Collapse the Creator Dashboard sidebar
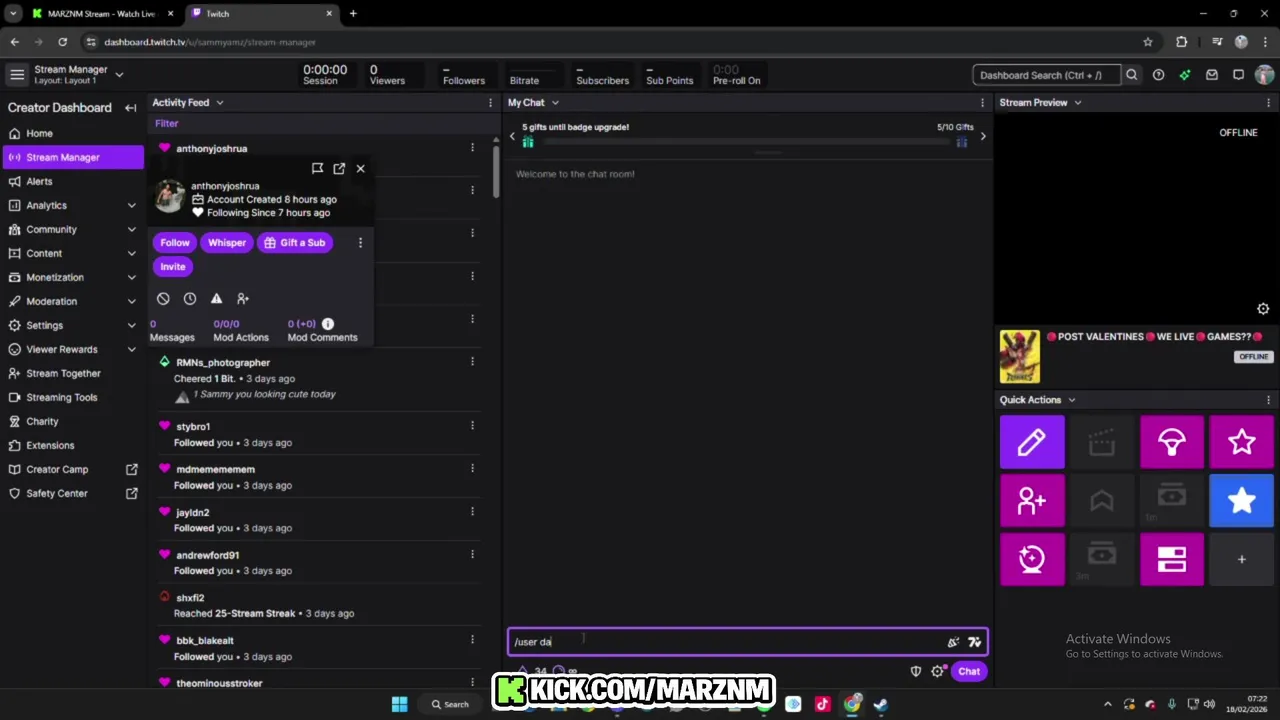Viewport: 1280px width, 720px height. (x=130, y=108)
